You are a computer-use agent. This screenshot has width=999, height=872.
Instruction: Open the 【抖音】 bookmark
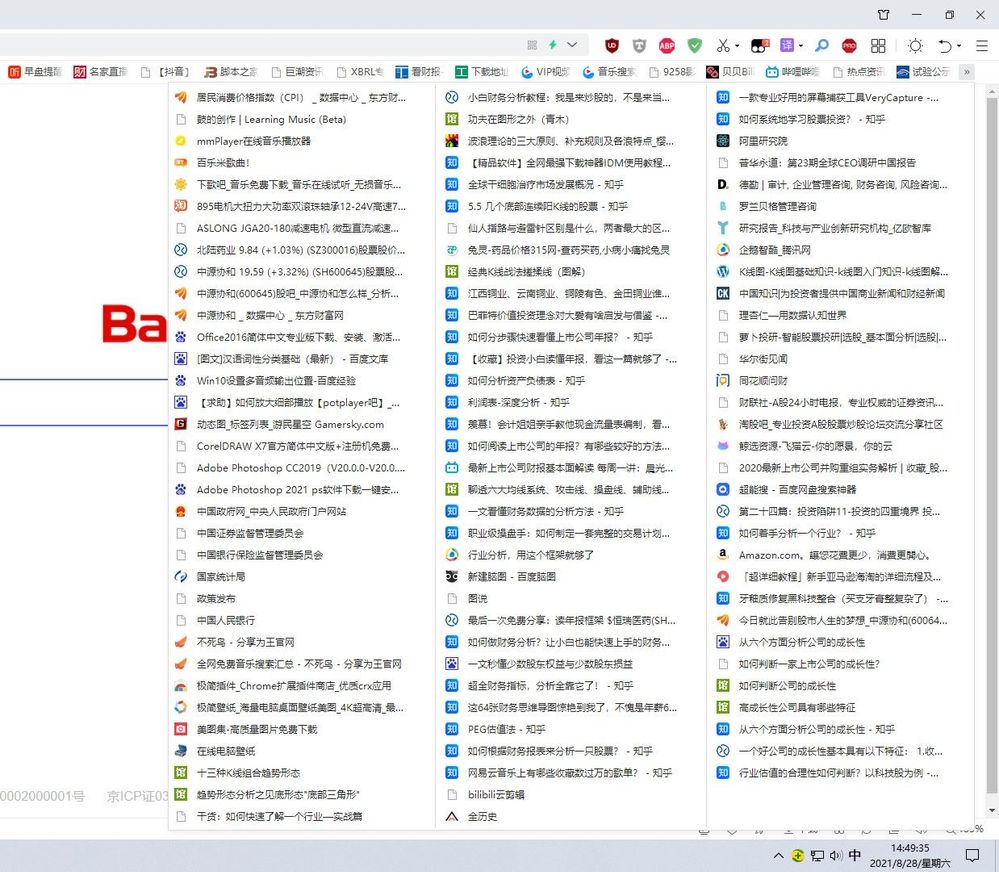(166, 72)
